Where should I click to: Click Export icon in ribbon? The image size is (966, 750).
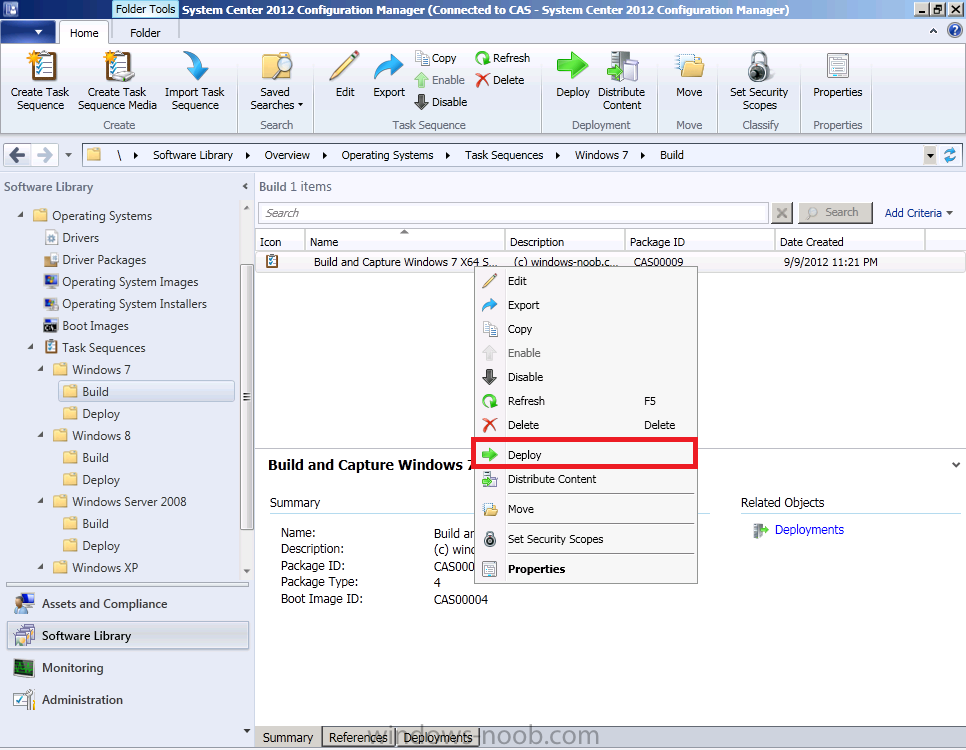click(x=389, y=67)
